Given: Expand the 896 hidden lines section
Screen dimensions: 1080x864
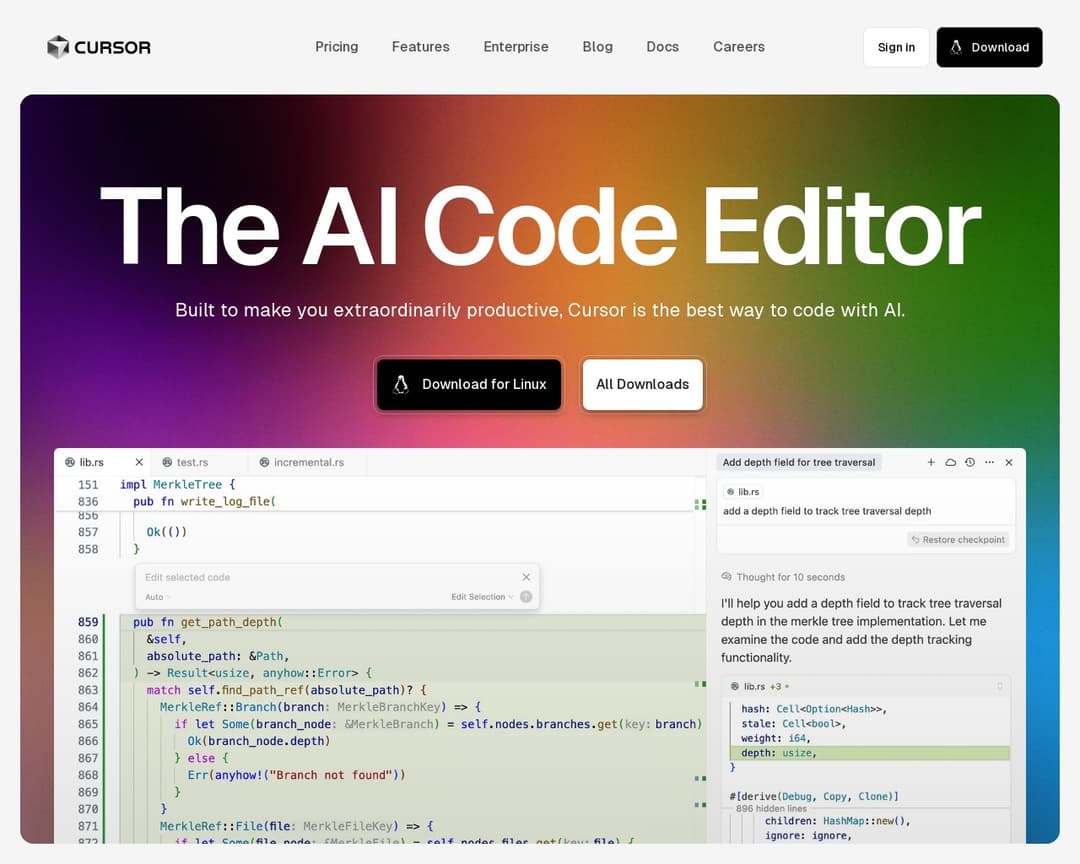Looking at the screenshot, I should pyautogui.click(x=770, y=808).
